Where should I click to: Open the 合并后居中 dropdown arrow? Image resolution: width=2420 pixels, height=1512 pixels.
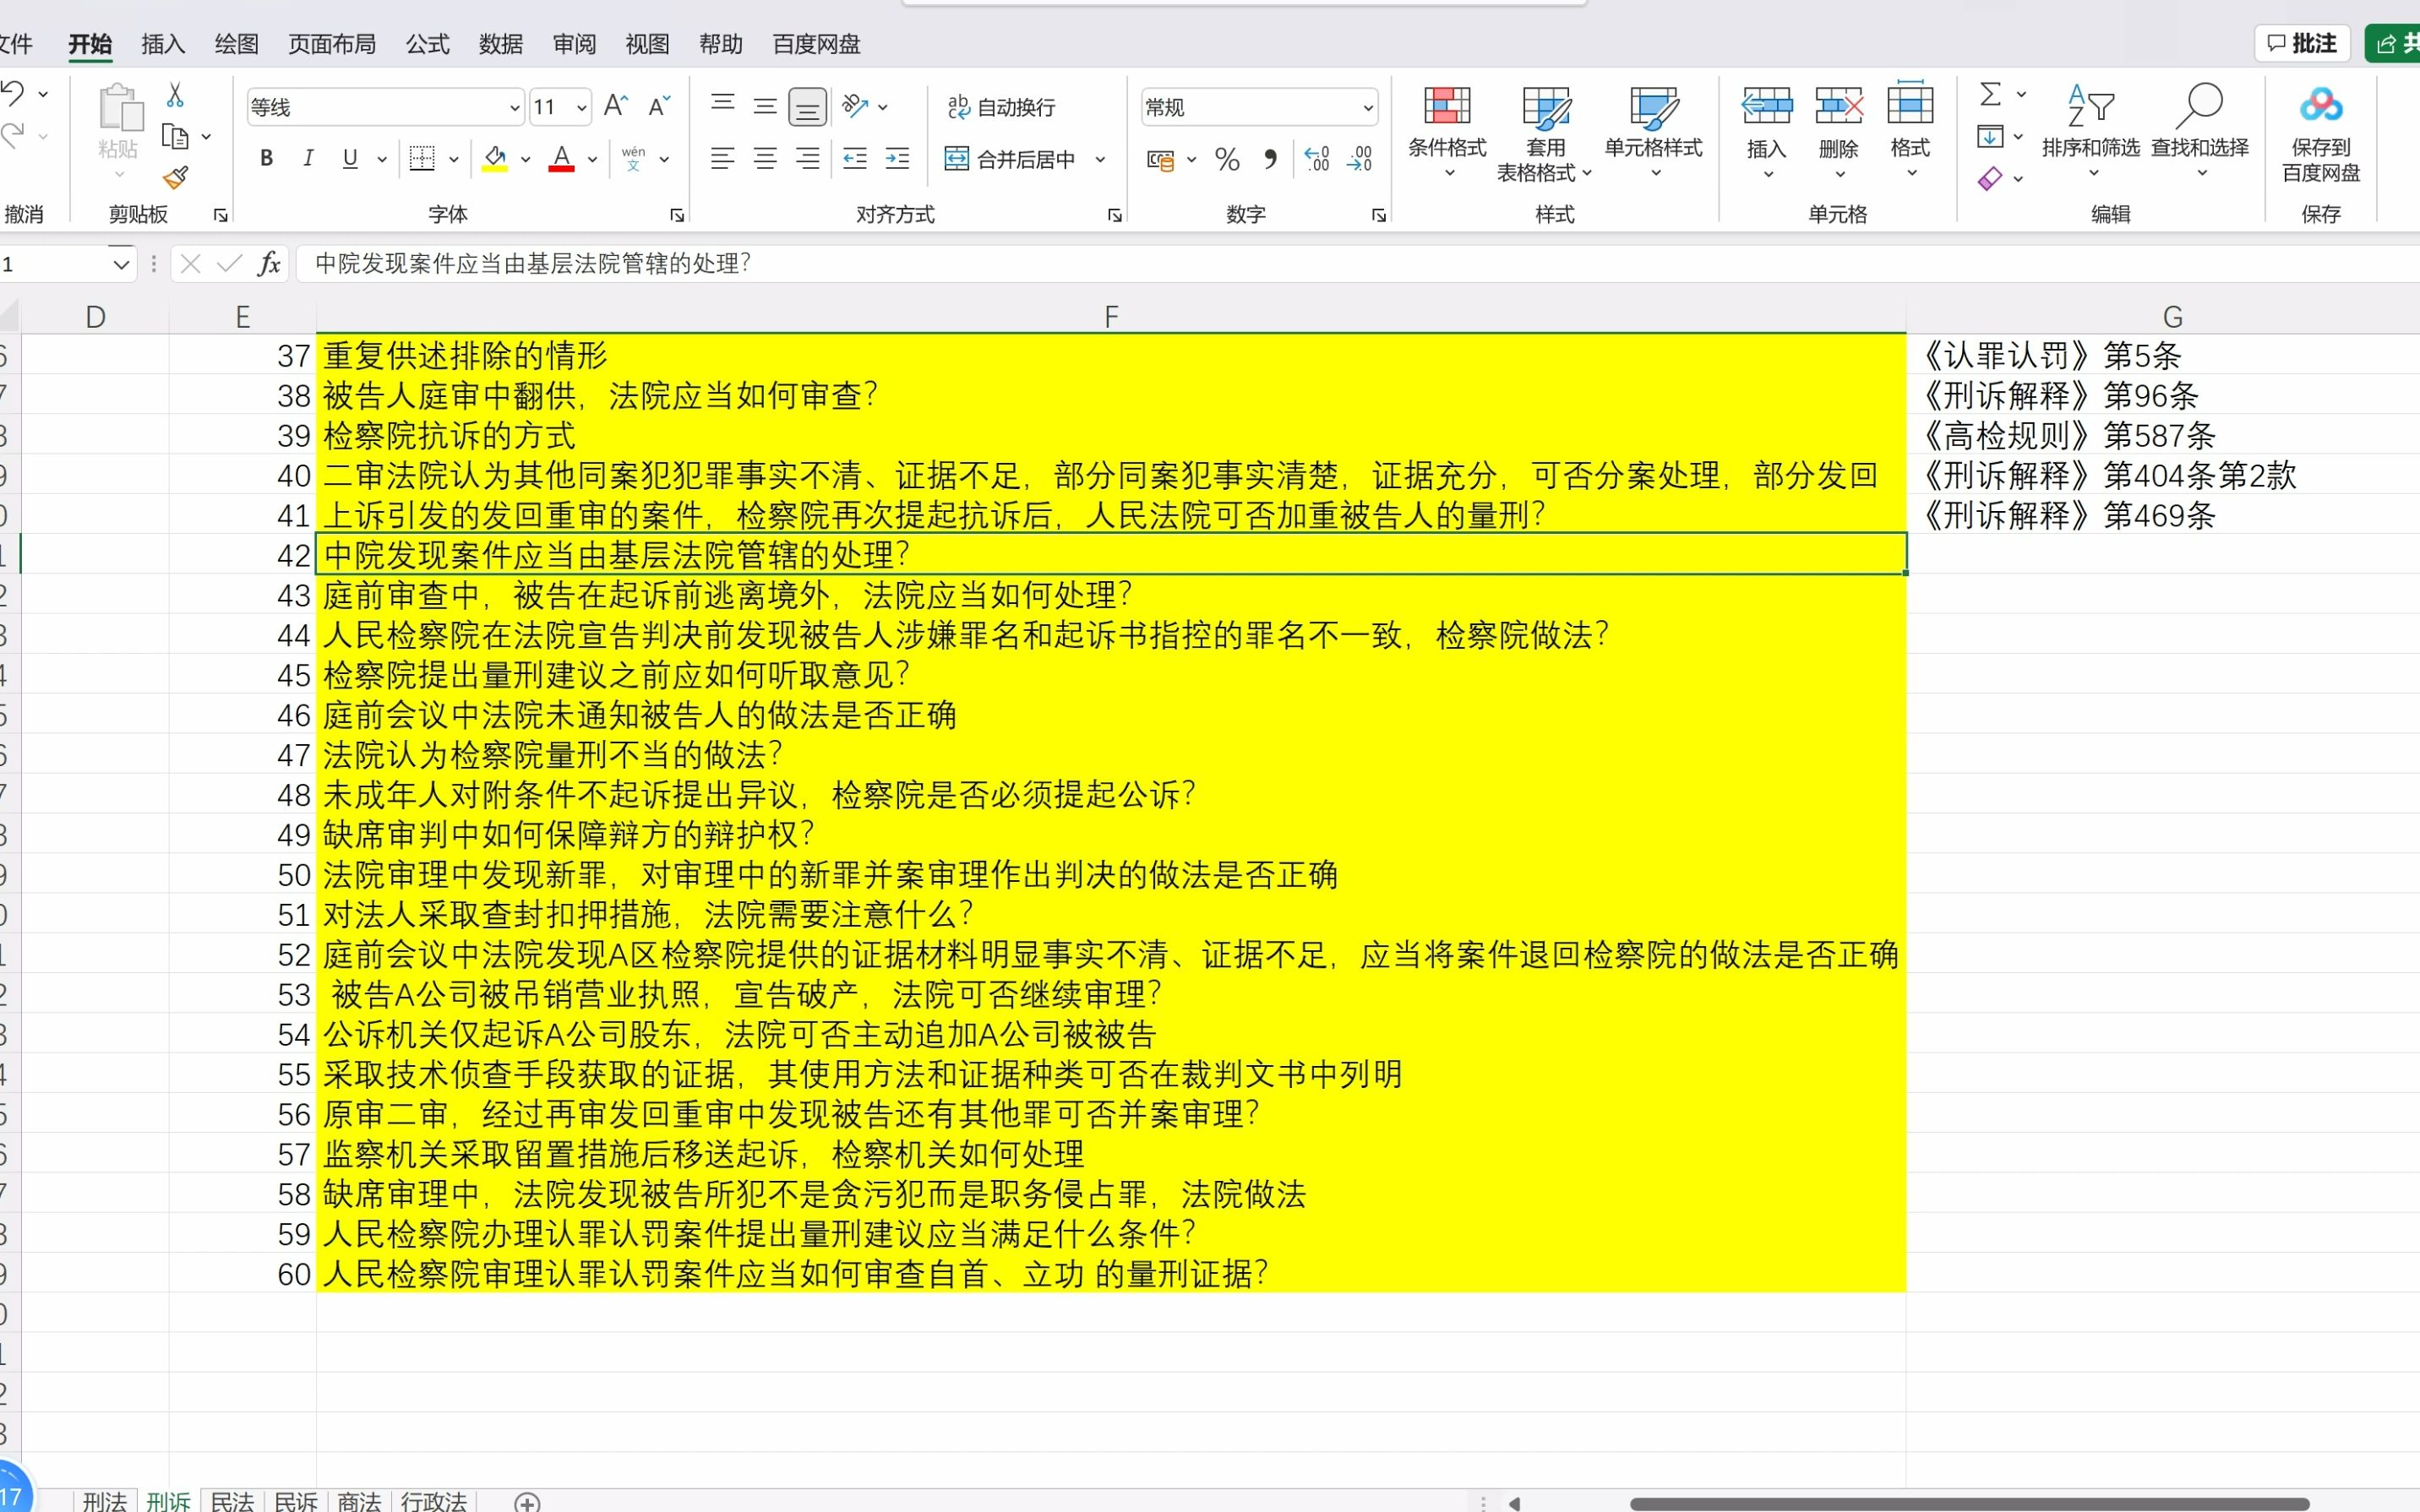click(x=1100, y=159)
